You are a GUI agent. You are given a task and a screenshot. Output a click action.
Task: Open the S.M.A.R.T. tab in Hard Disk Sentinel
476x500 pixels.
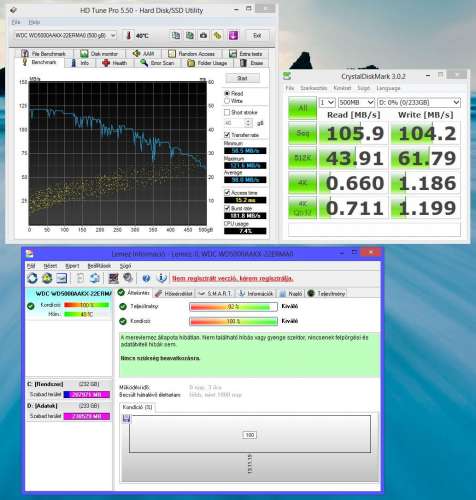click(x=215, y=293)
